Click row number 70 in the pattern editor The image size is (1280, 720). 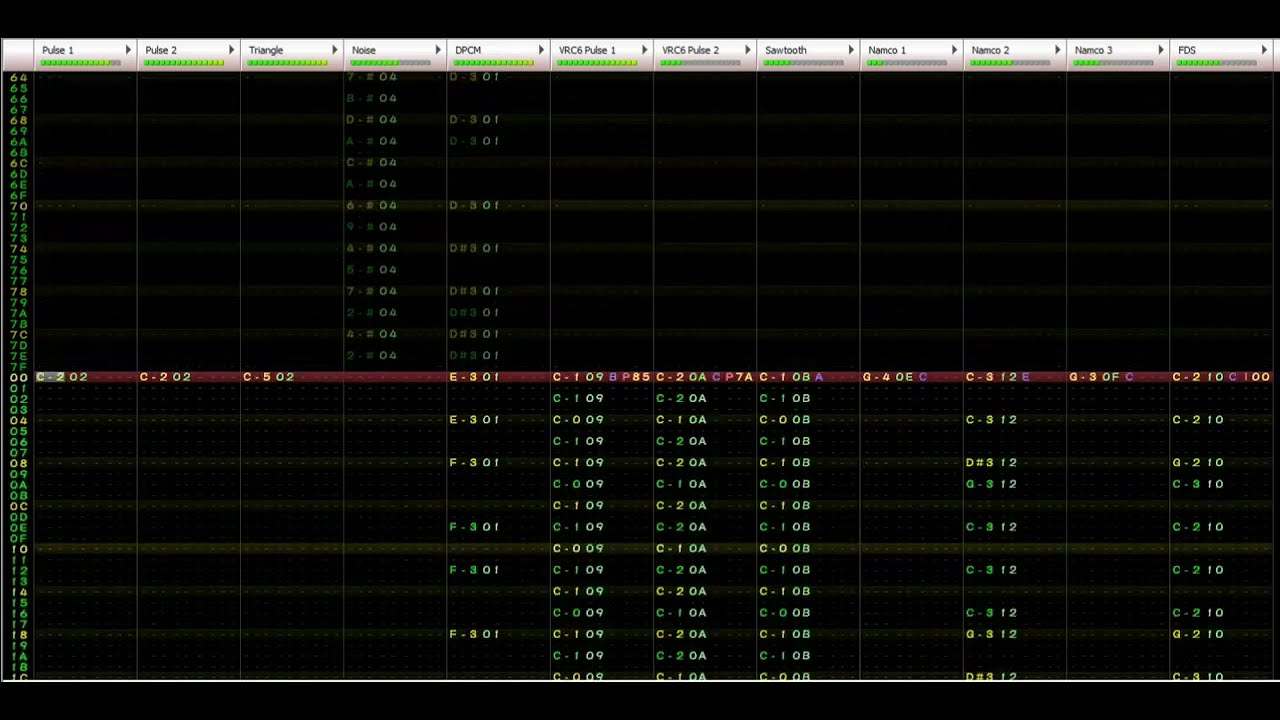pyautogui.click(x=19, y=206)
